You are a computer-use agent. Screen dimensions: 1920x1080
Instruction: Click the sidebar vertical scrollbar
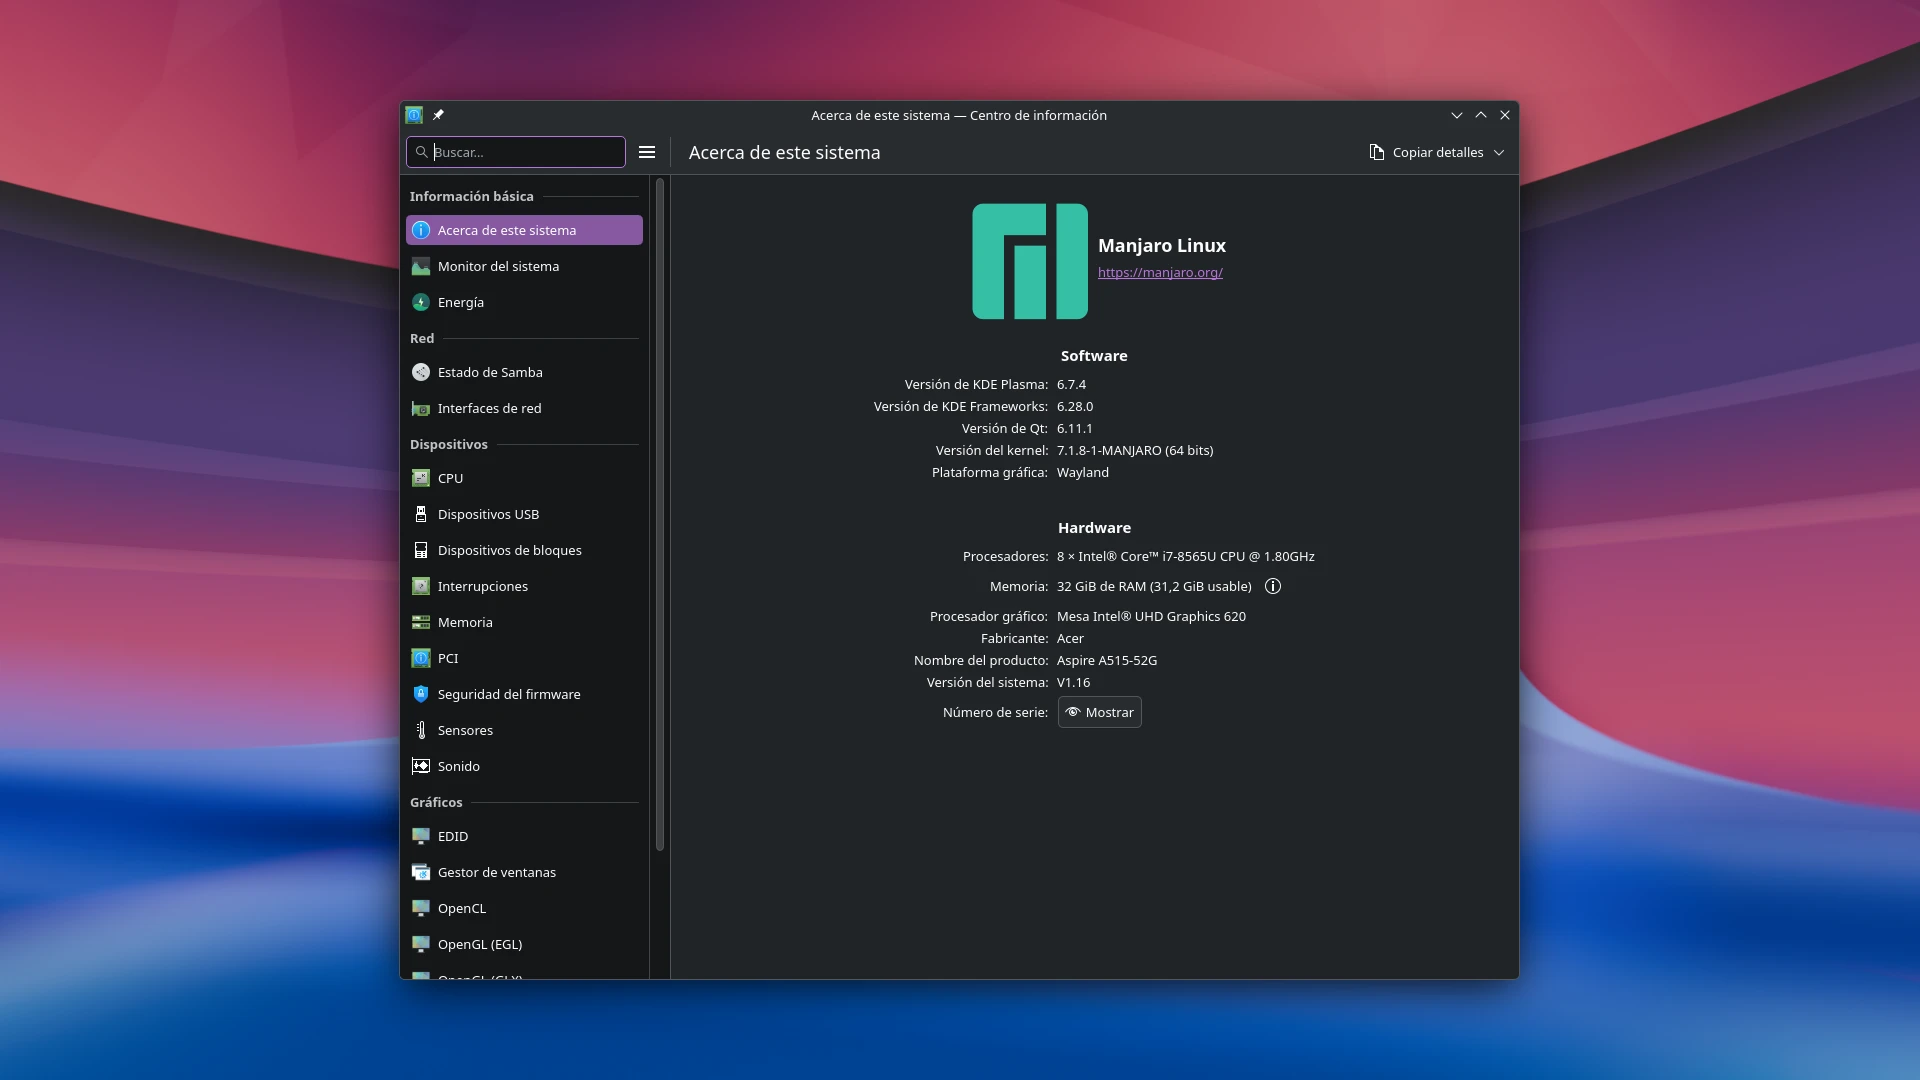[x=660, y=515]
